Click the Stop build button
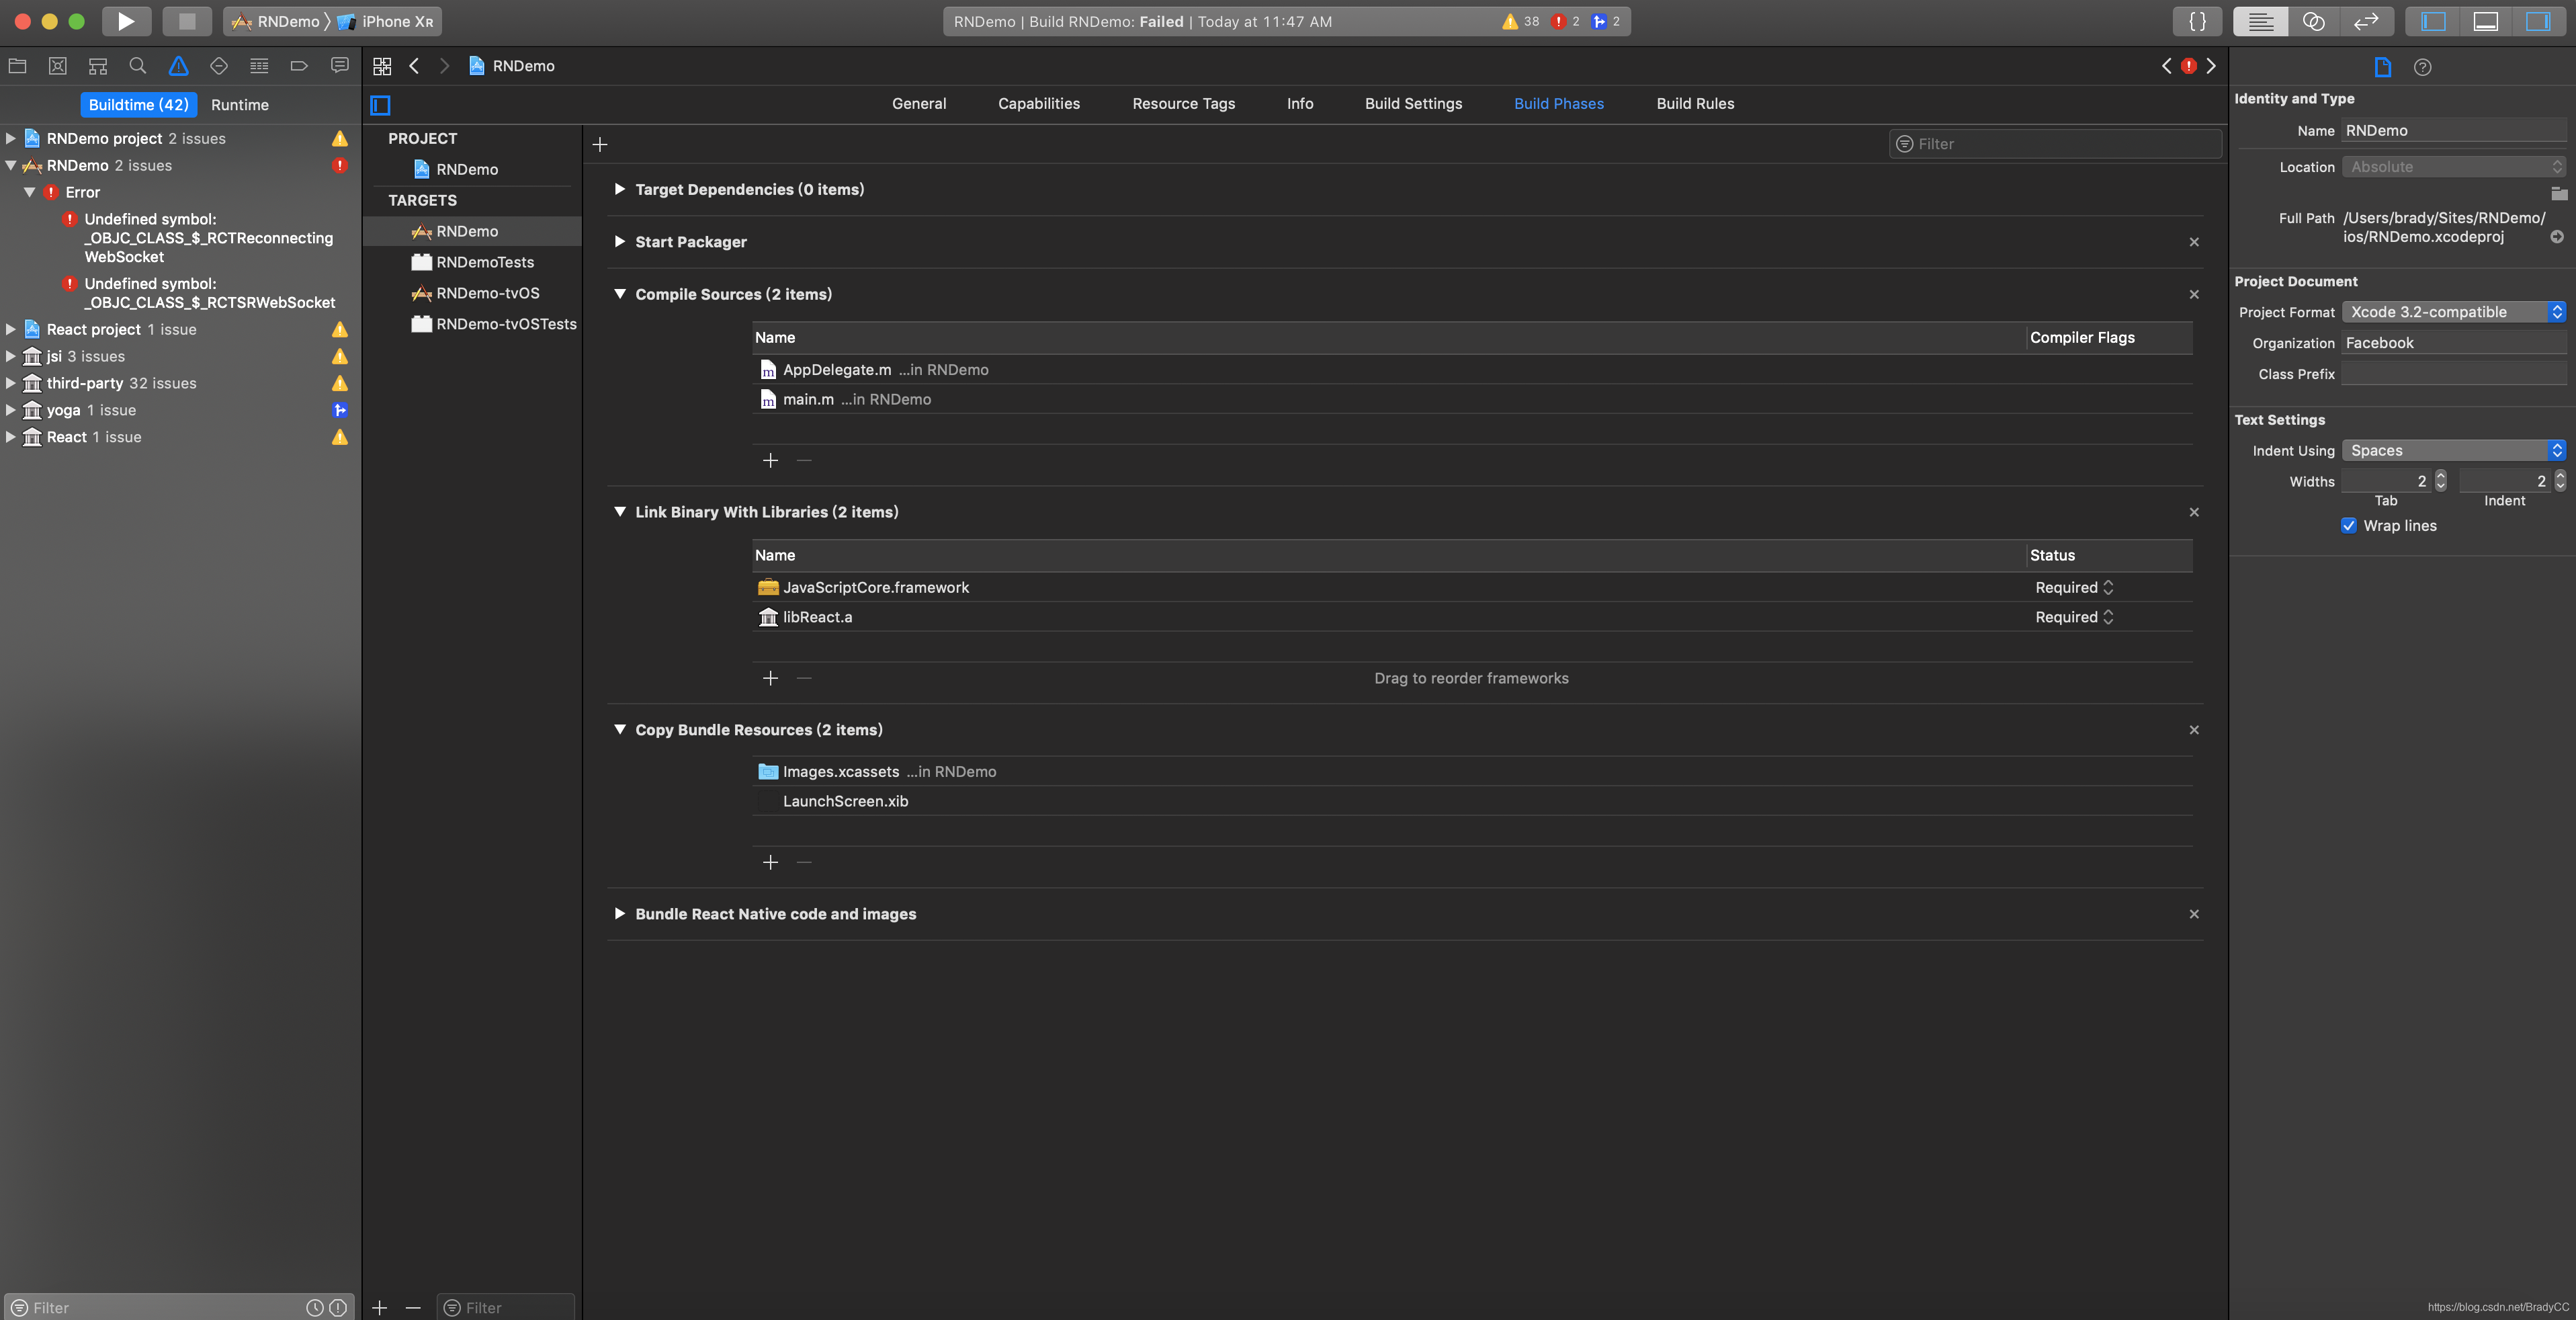 187,21
